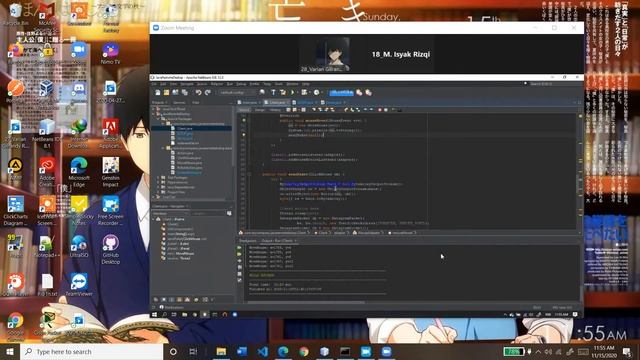
Task: Select the Source view button of editor
Action: tap(244, 110)
